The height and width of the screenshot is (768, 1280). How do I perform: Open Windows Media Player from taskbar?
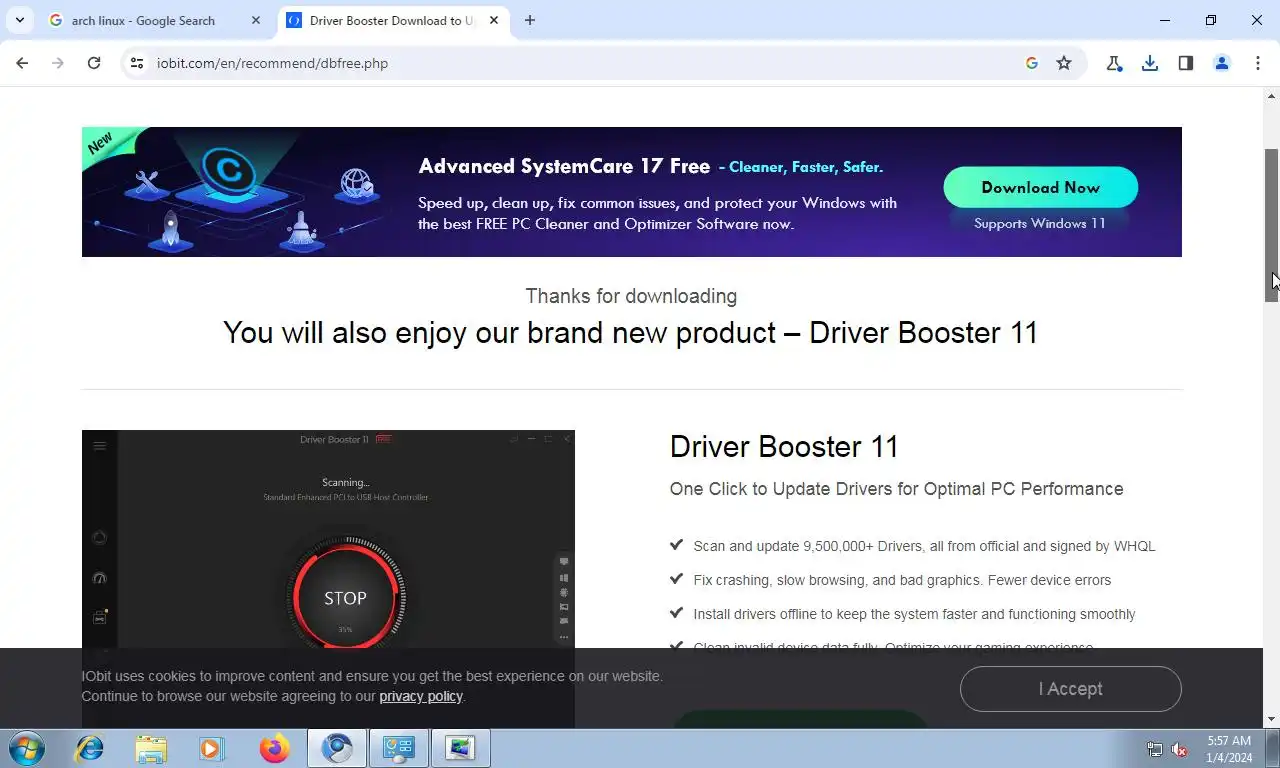pos(211,748)
